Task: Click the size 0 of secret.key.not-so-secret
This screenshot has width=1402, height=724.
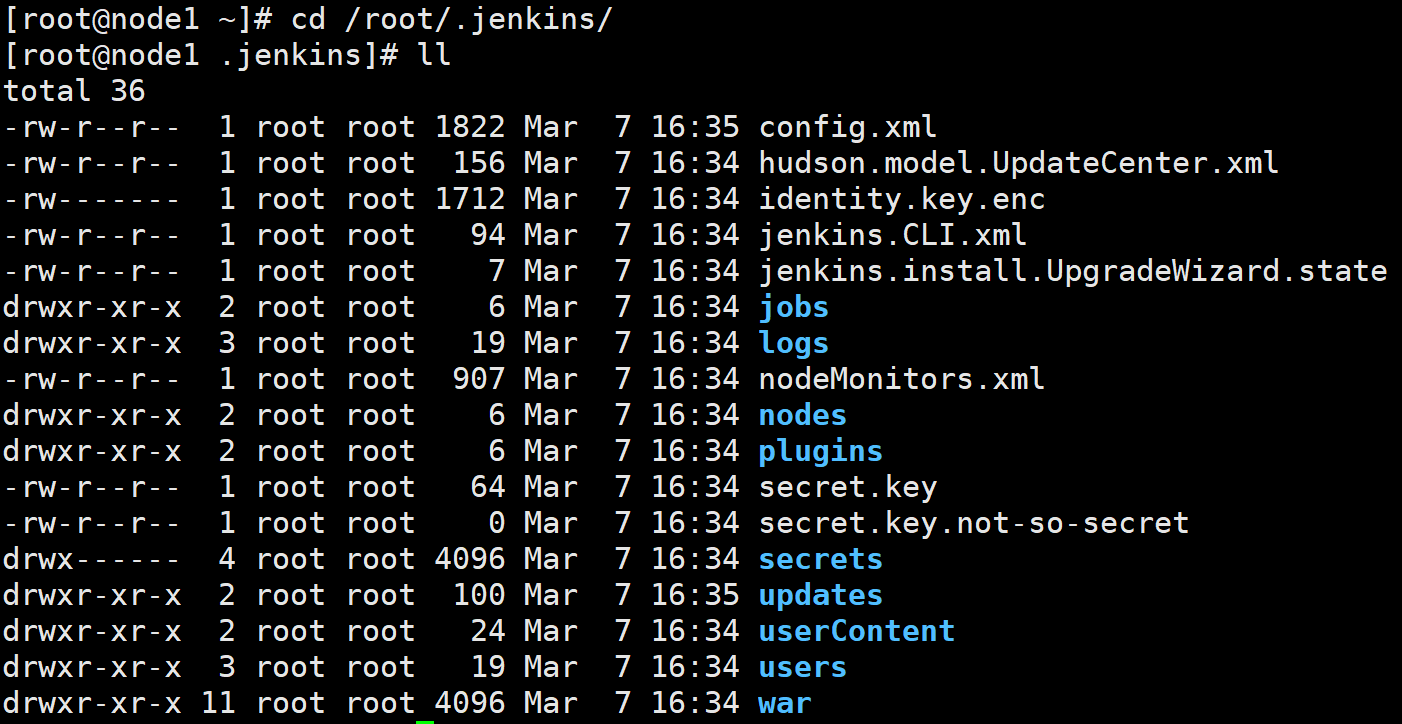Action: pyautogui.click(x=497, y=523)
